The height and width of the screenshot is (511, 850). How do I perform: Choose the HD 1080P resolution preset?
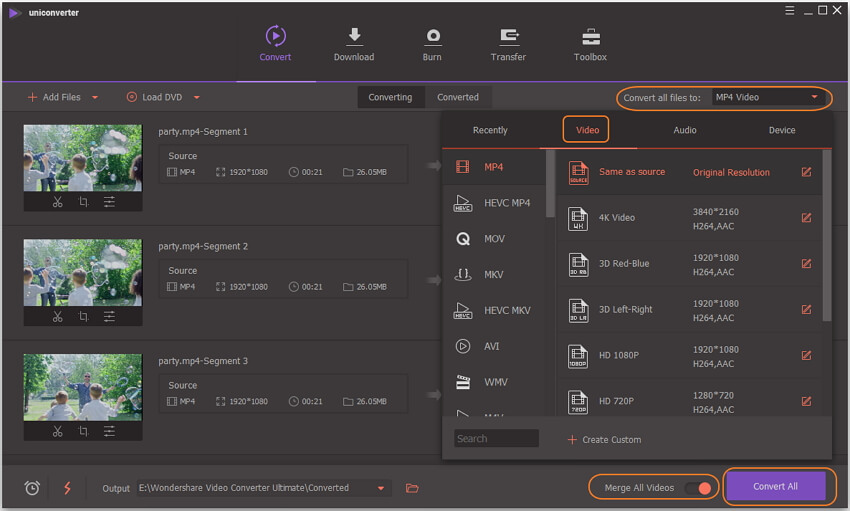tap(690, 355)
